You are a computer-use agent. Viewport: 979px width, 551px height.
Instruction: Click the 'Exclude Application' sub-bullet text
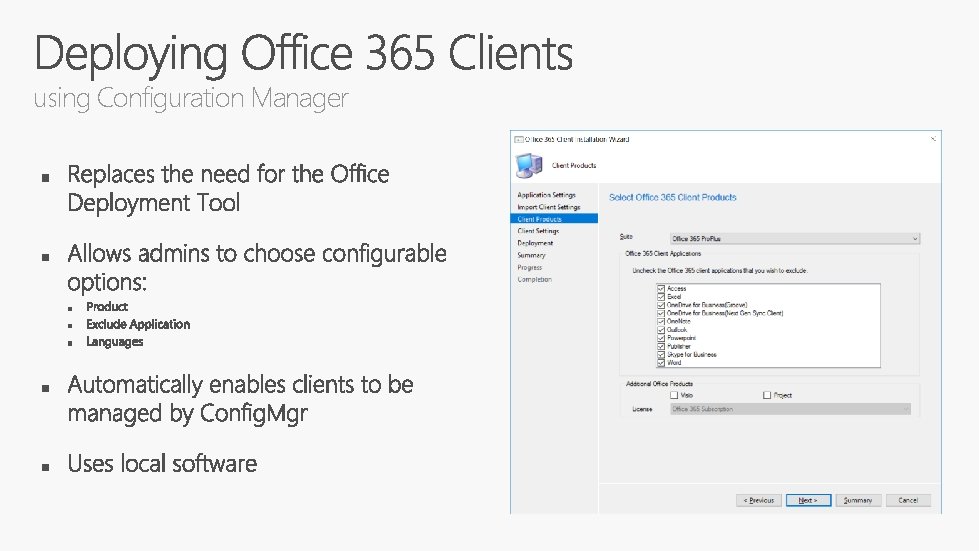pyautogui.click(x=138, y=324)
